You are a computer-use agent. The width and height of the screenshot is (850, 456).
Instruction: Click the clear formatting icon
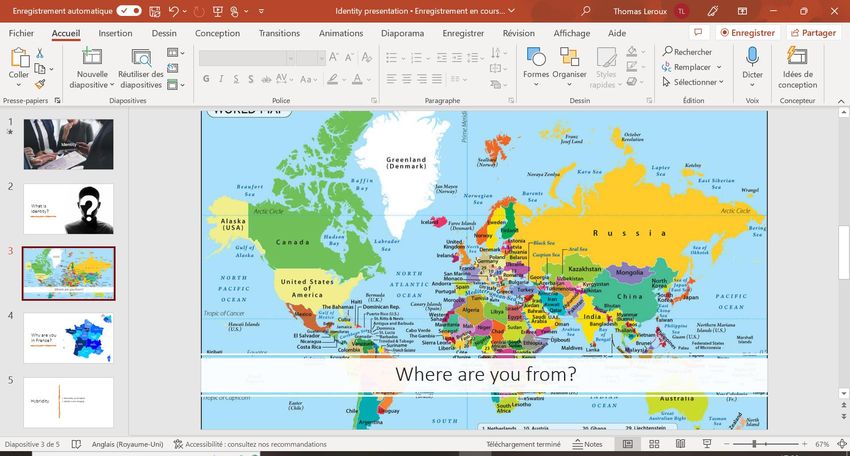coord(367,57)
